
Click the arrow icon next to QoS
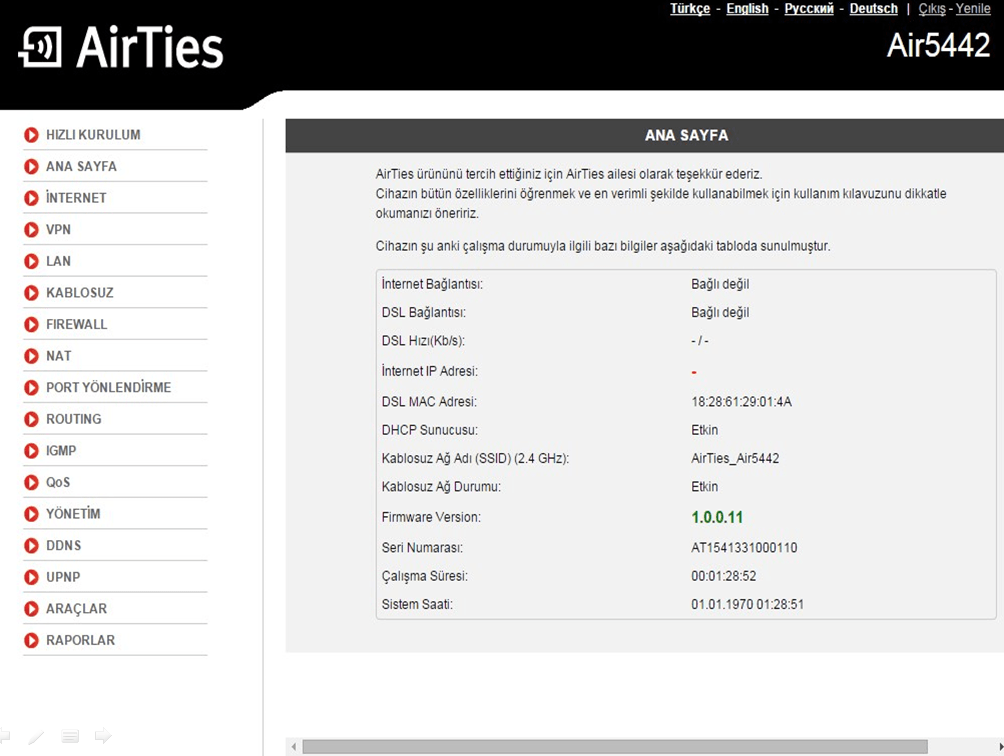pyautogui.click(x=32, y=483)
